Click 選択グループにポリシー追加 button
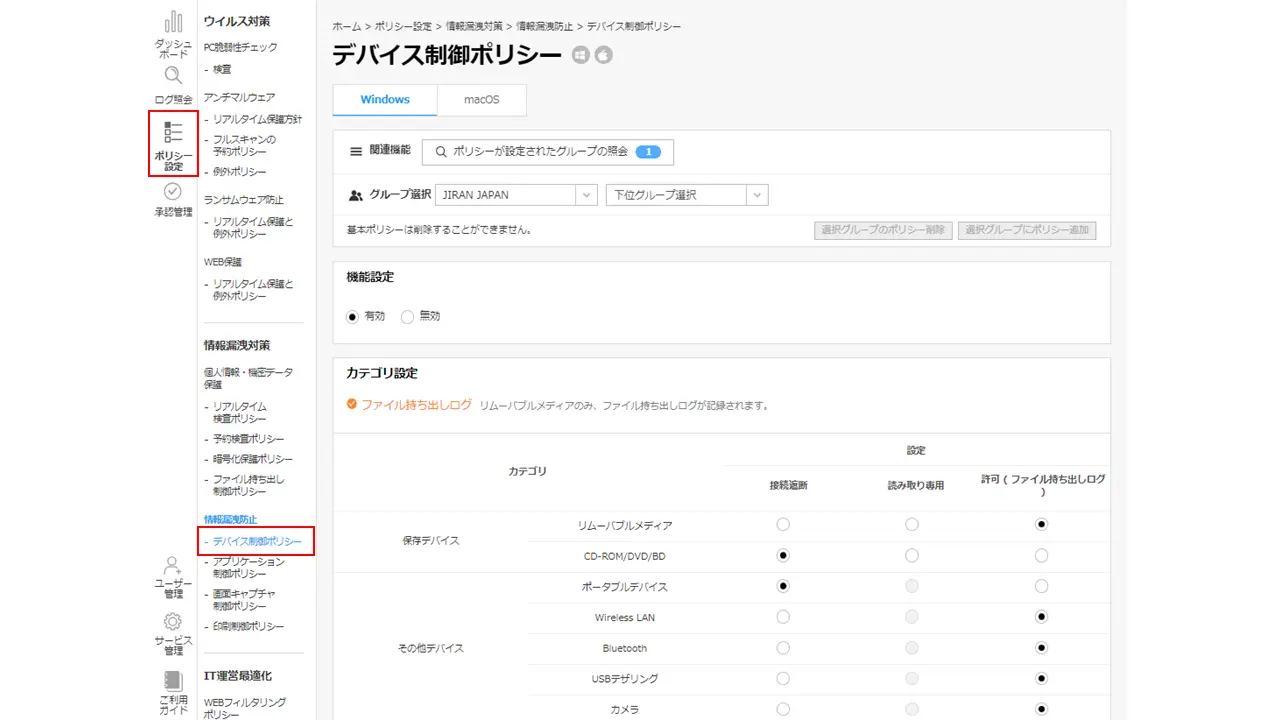Image resolution: width=1280 pixels, height=720 pixels. point(1027,230)
